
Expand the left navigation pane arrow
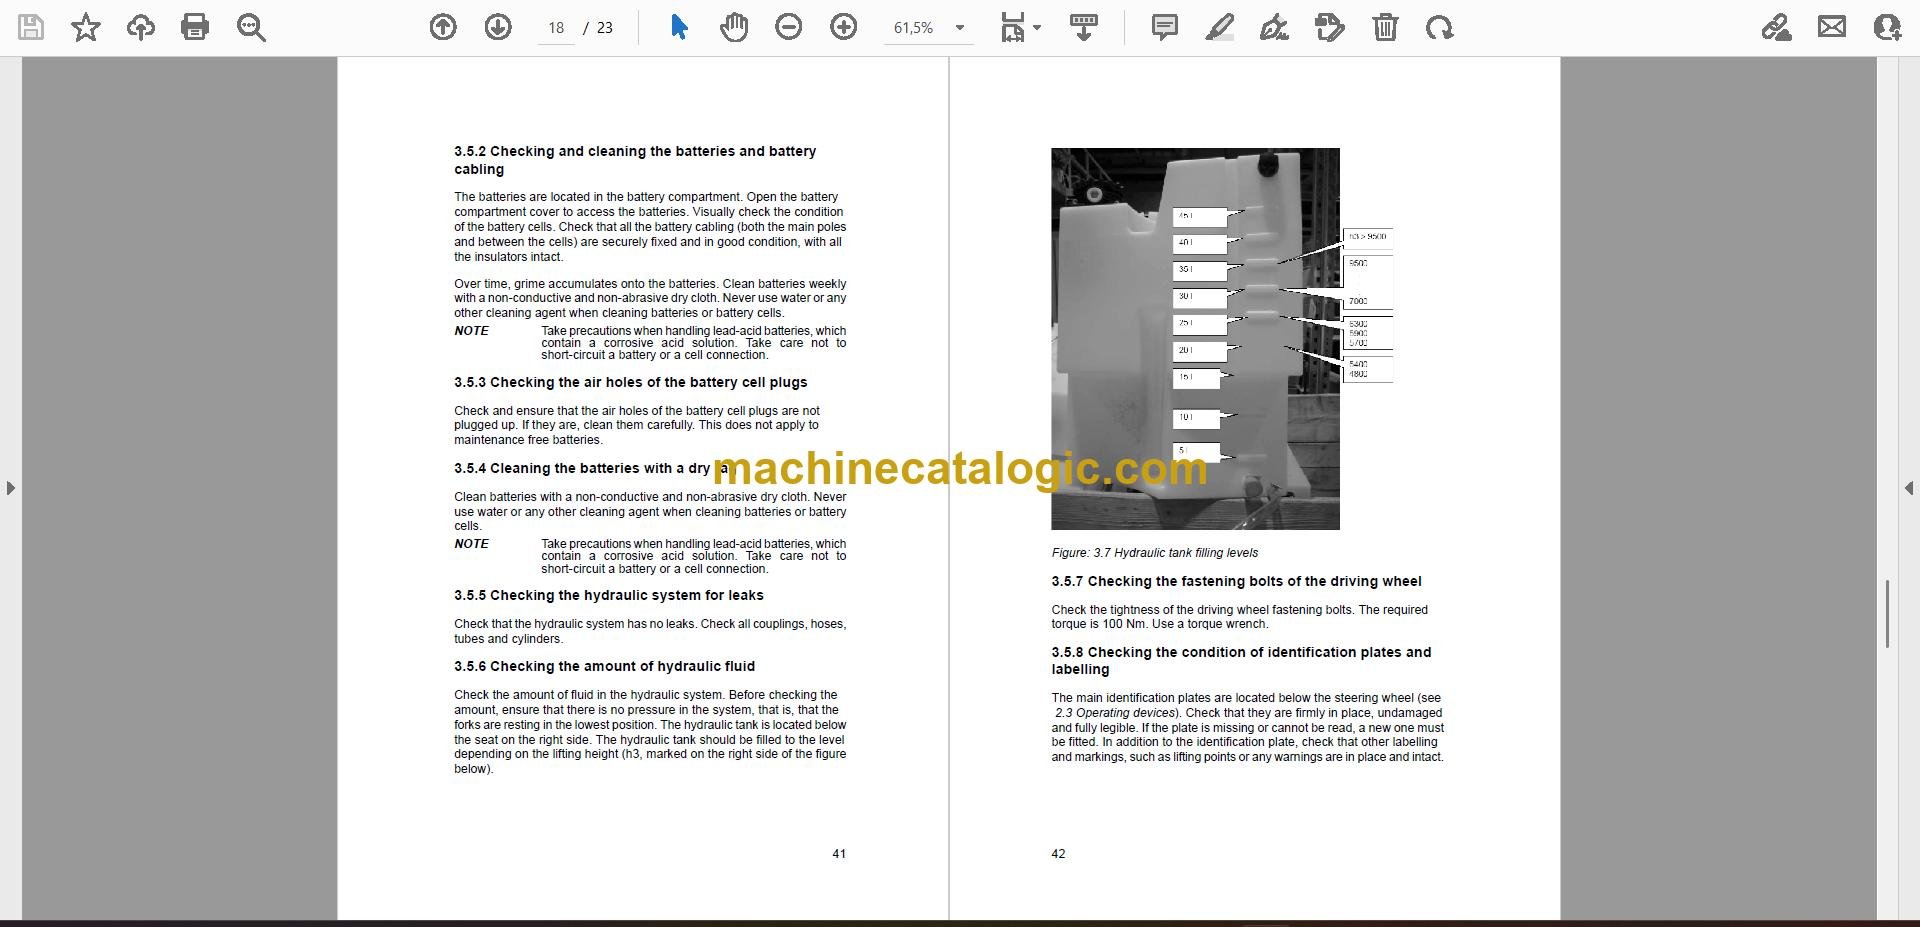click(10, 488)
